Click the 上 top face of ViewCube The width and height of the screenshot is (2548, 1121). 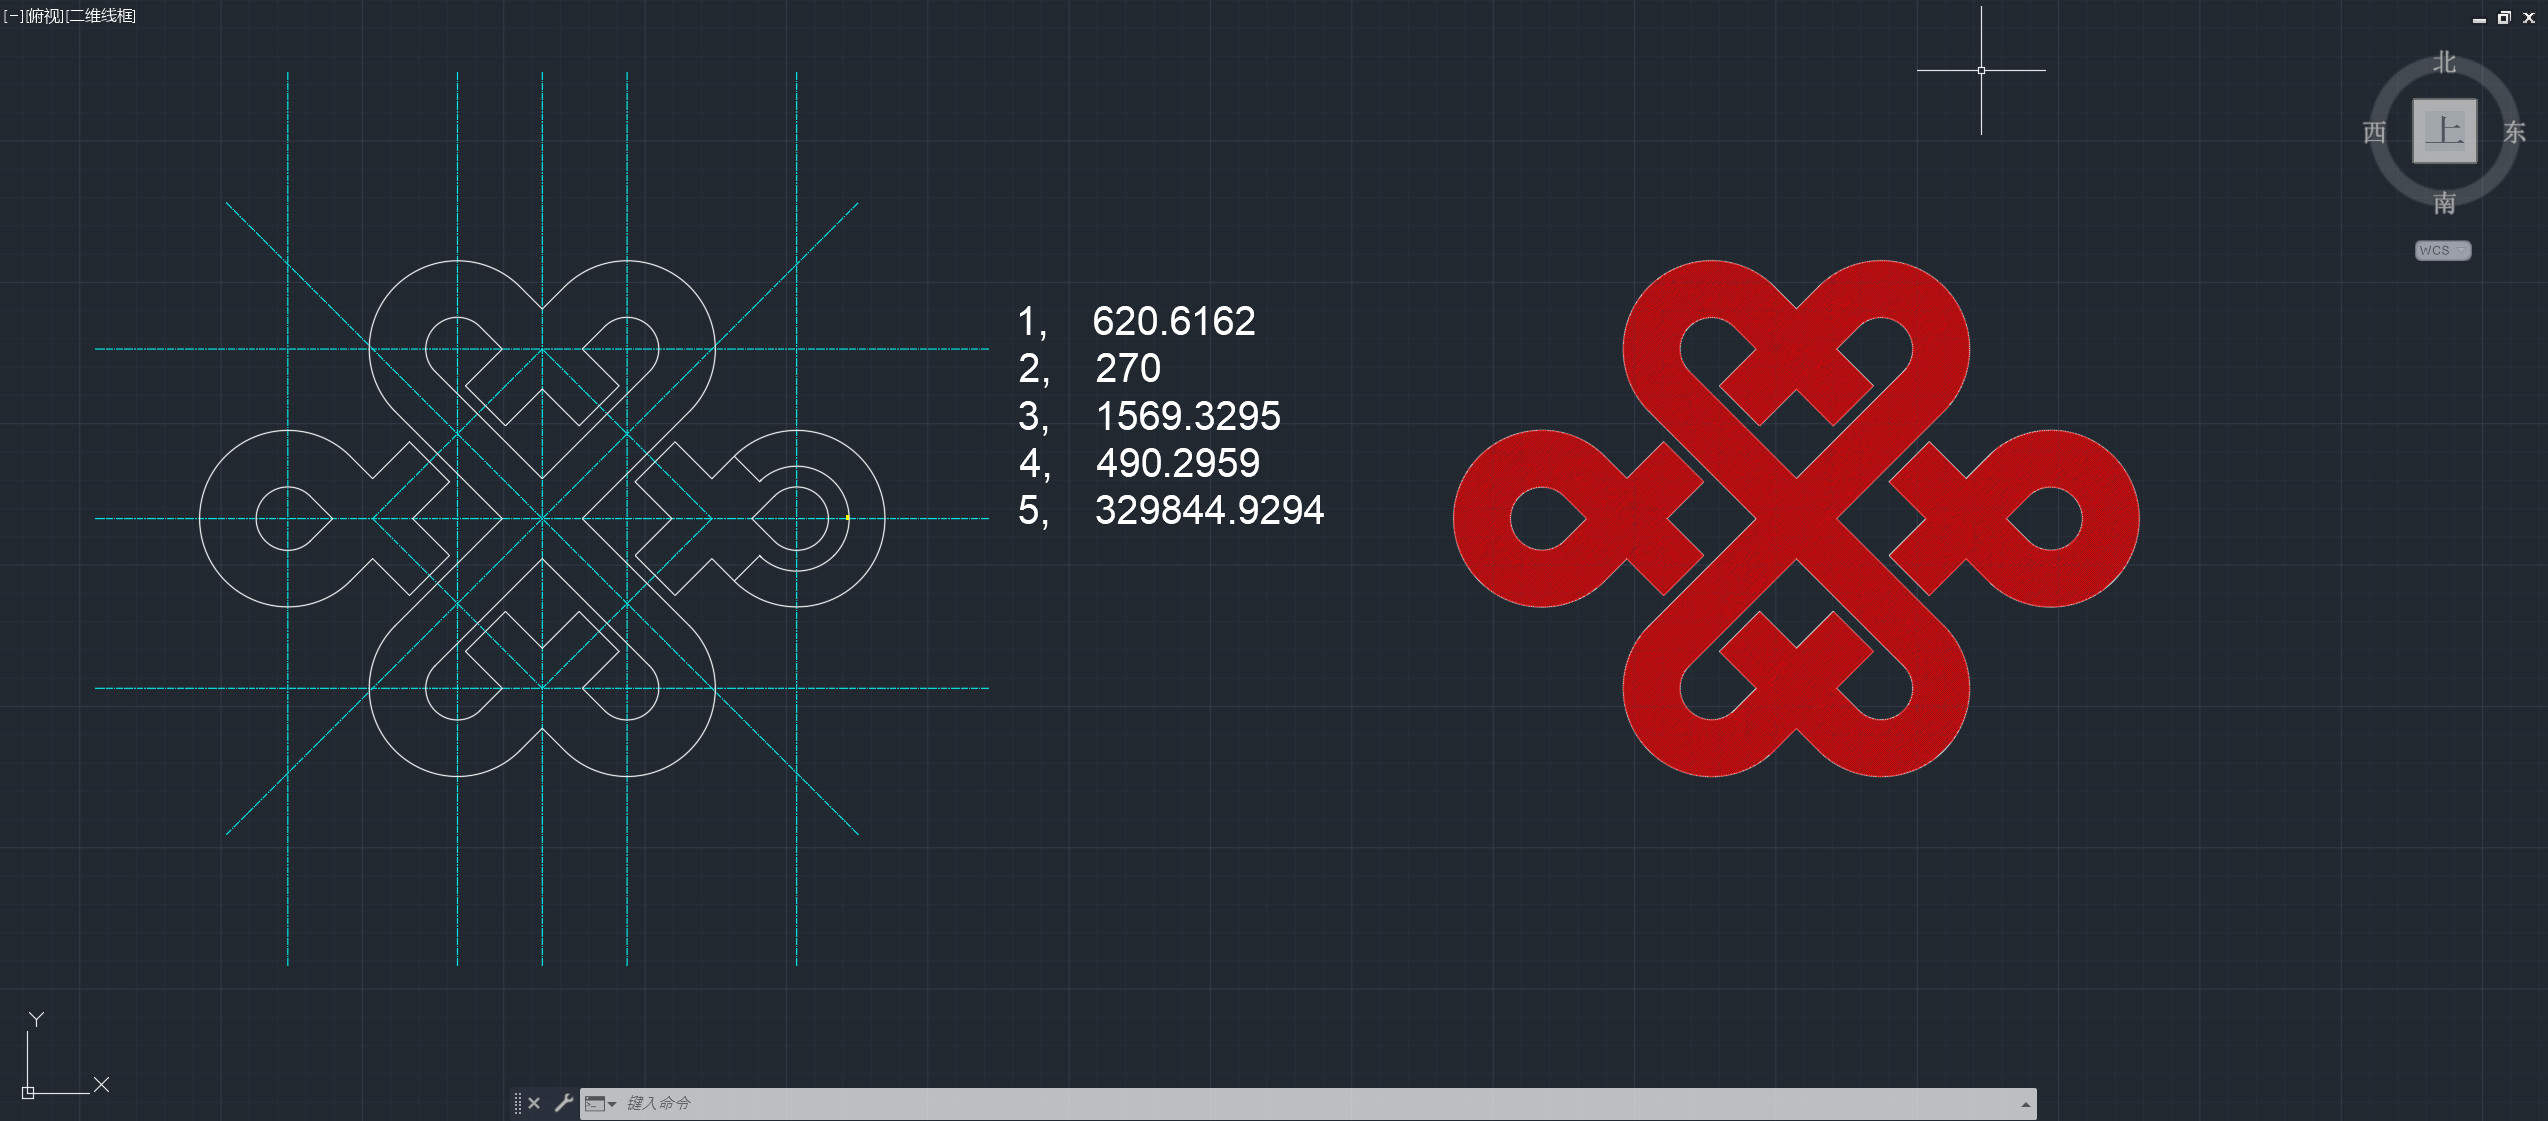(2444, 131)
